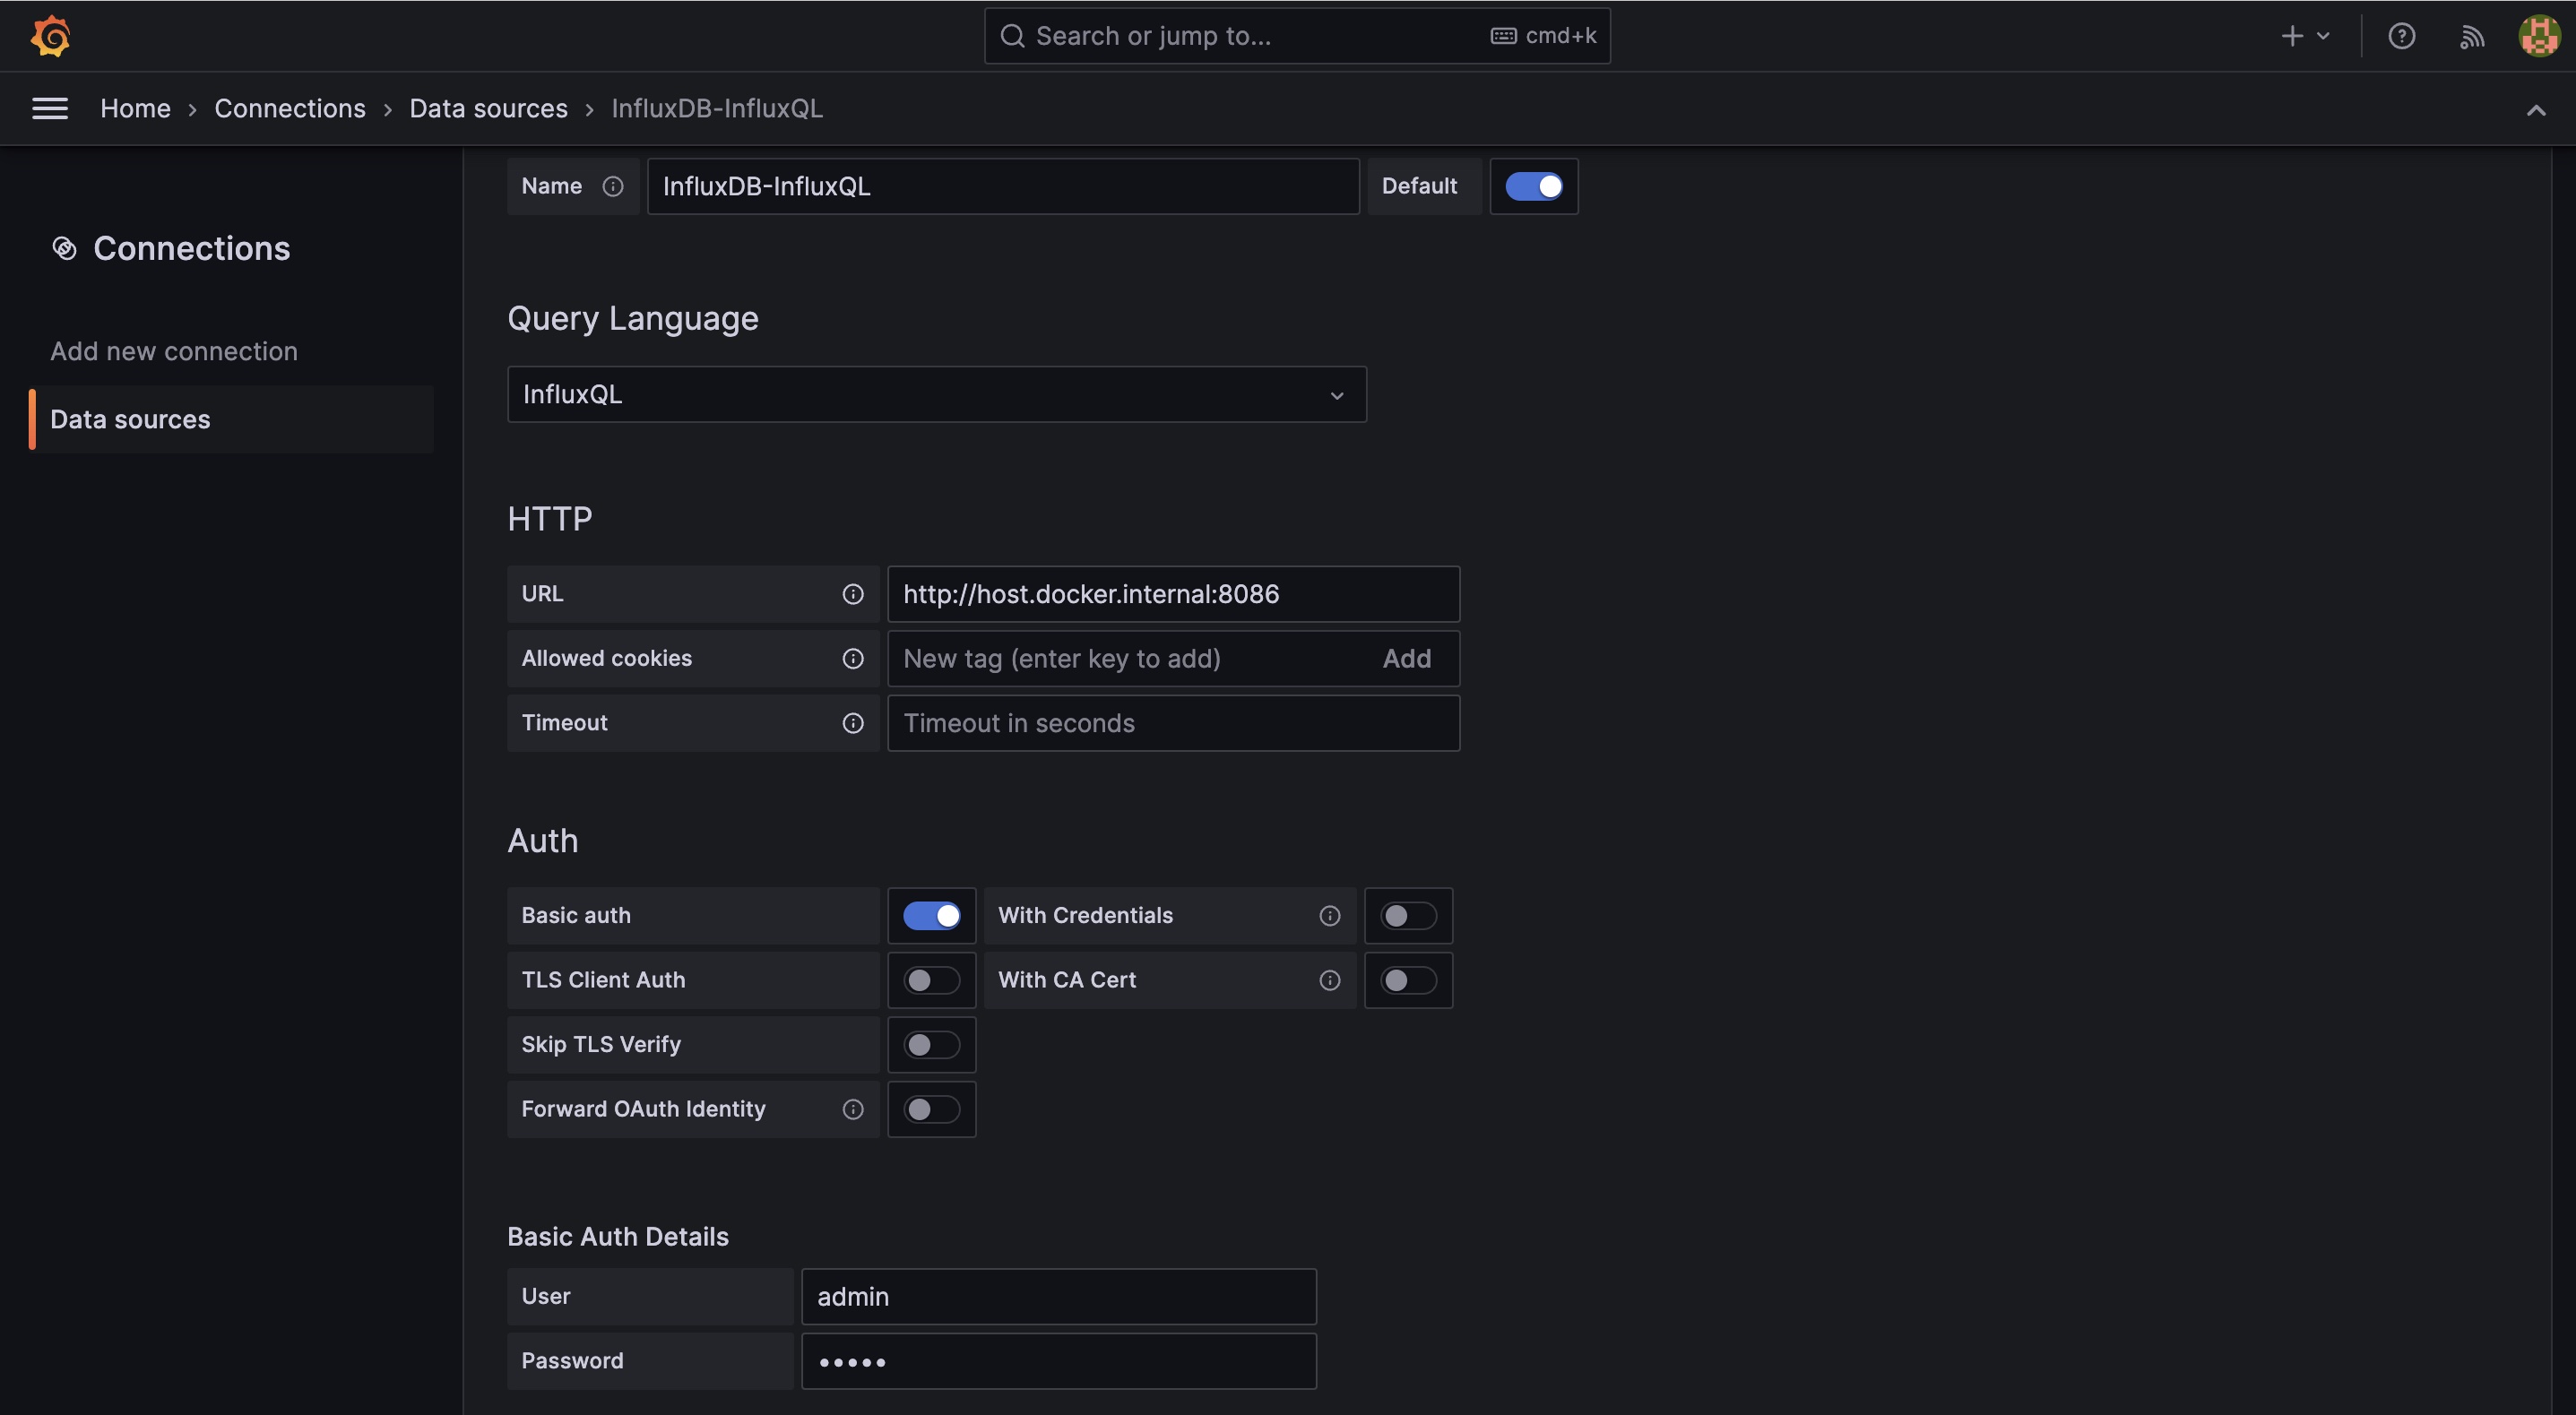
Task: Open the help question mark icon
Action: 2401,36
